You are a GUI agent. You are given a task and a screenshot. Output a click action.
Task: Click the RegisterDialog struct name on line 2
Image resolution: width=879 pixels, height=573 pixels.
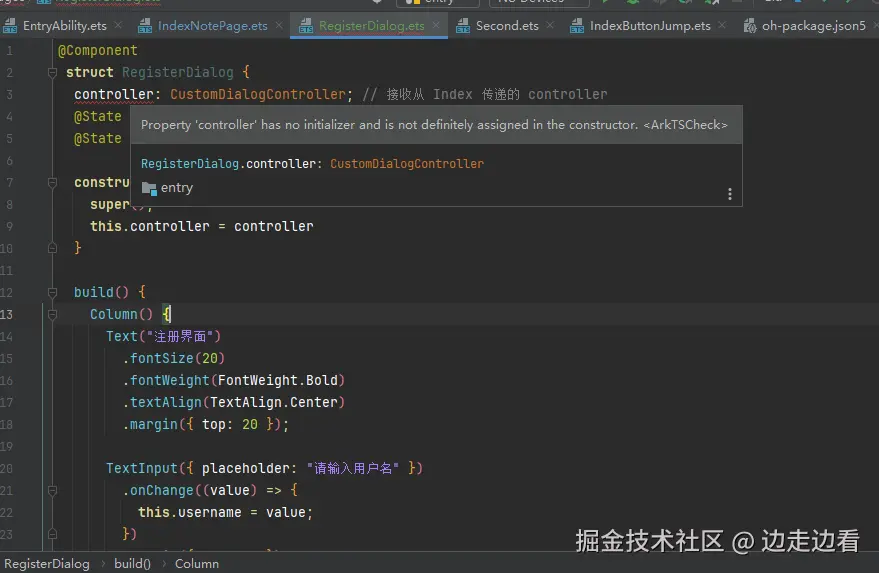pyautogui.click(x=178, y=72)
